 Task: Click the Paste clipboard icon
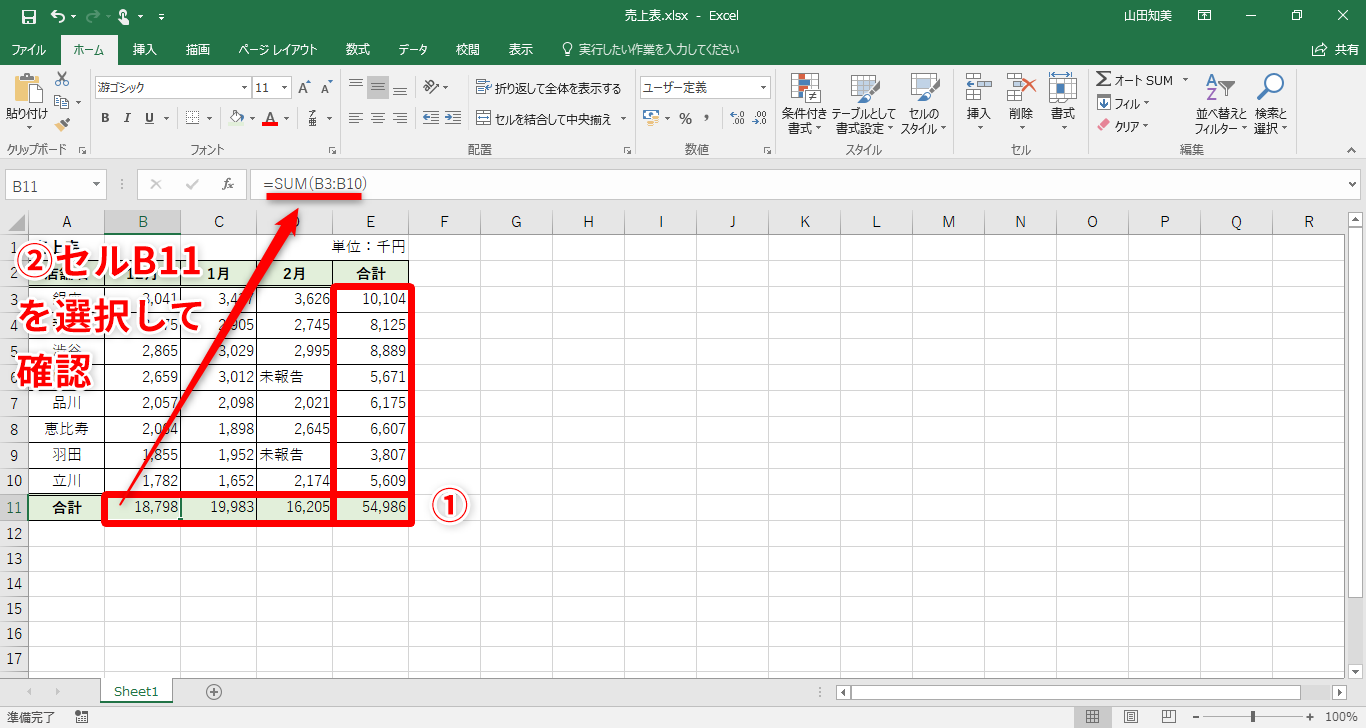(x=26, y=88)
